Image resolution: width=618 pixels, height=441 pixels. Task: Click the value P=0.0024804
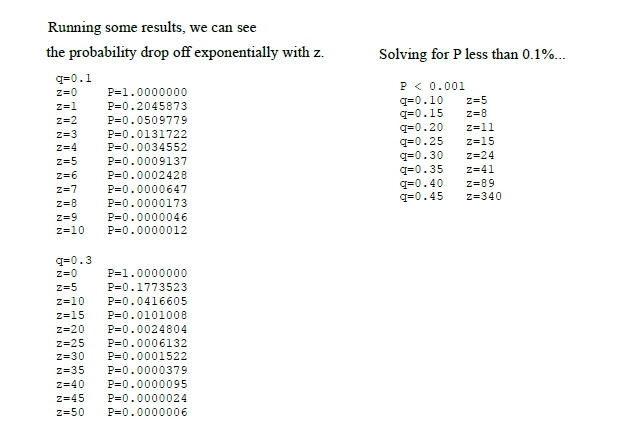[147, 329]
